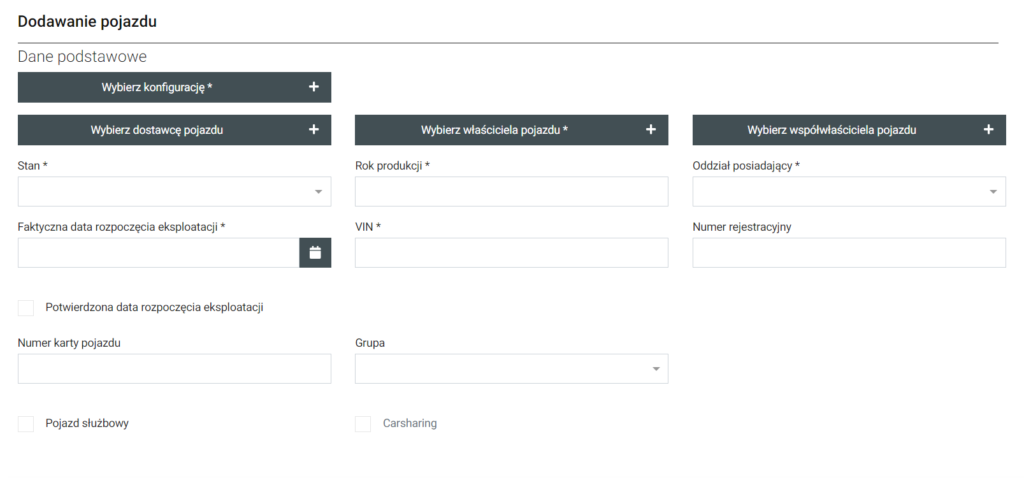Click plus icon on Wybierz współwłaściciela pojazdu
The height and width of the screenshot is (478, 1024).
988,129
